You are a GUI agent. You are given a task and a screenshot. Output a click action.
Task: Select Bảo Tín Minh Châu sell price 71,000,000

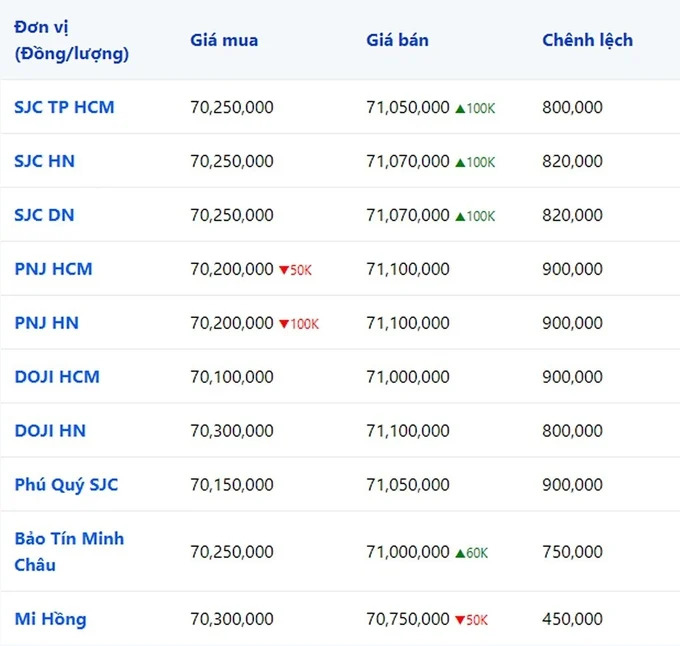[408, 551]
